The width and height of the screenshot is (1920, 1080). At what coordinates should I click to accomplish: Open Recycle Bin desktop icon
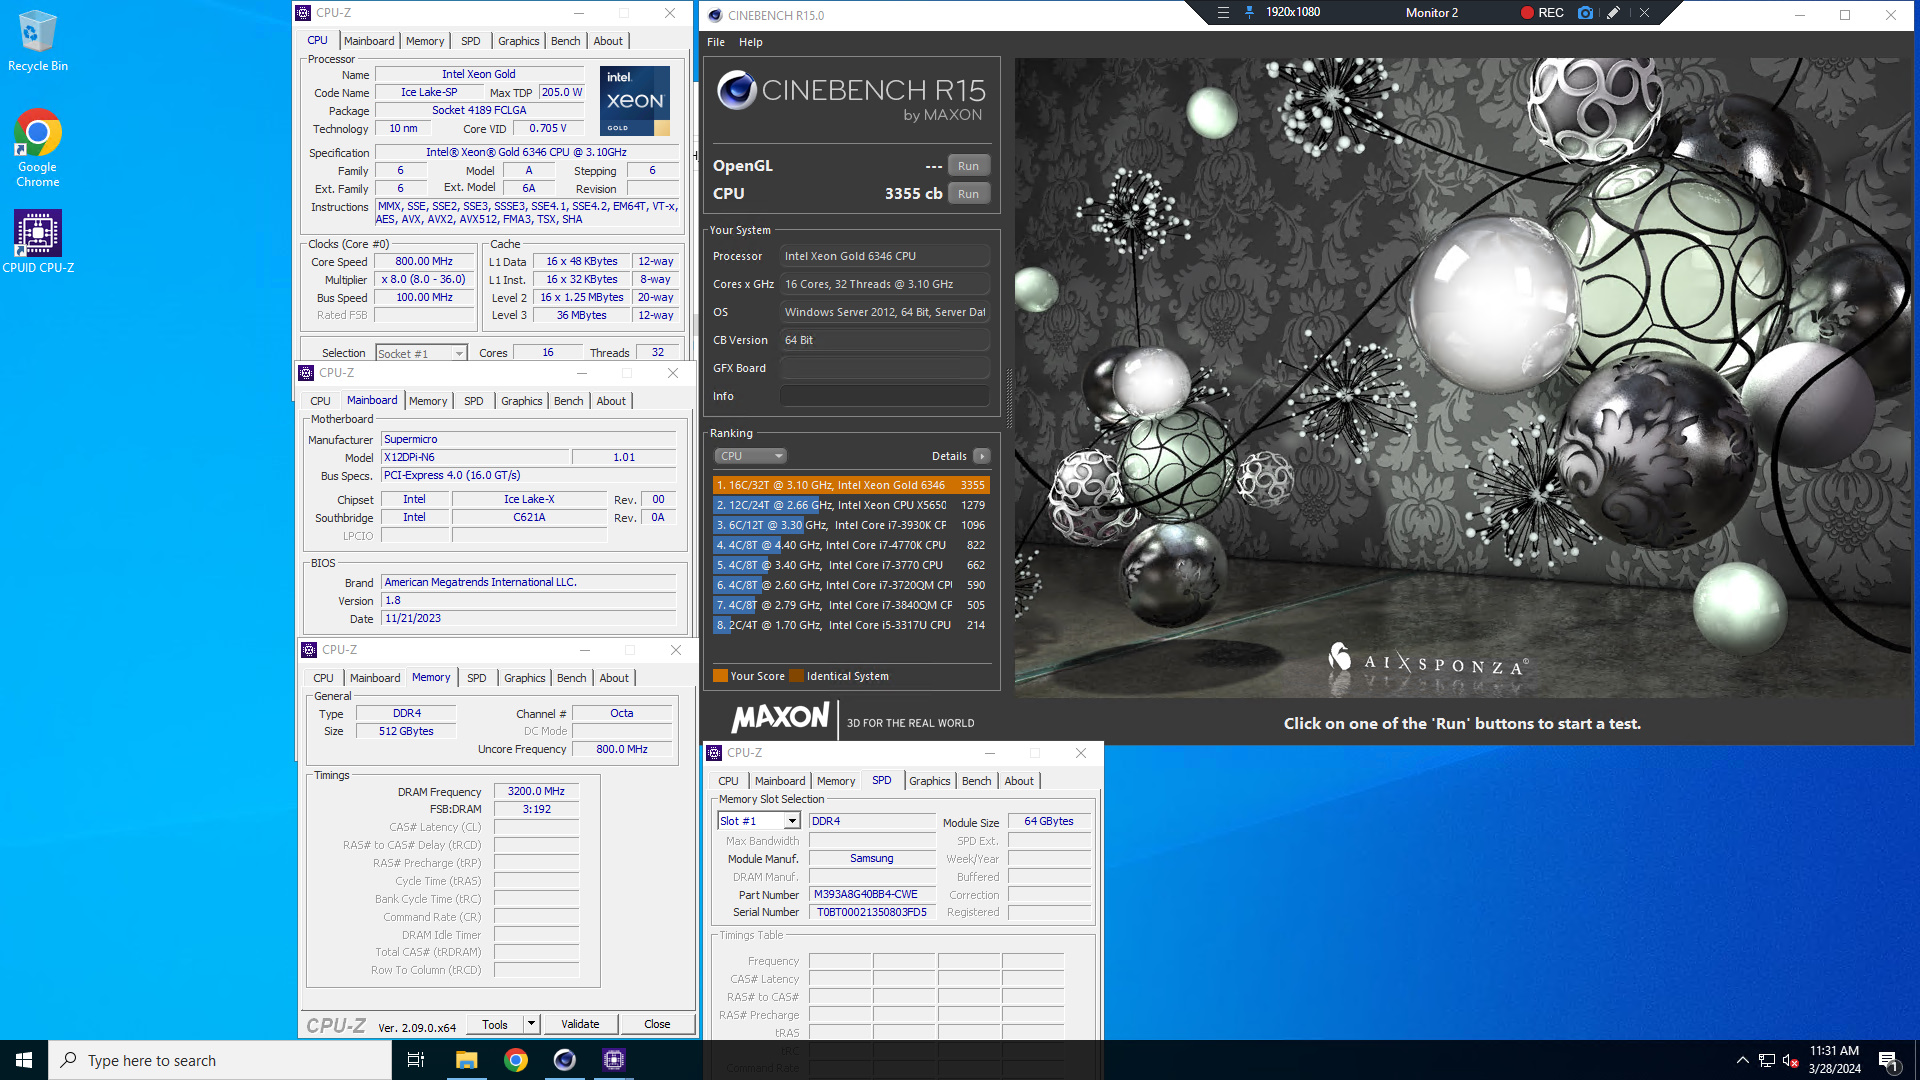pyautogui.click(x=38, y=41)
